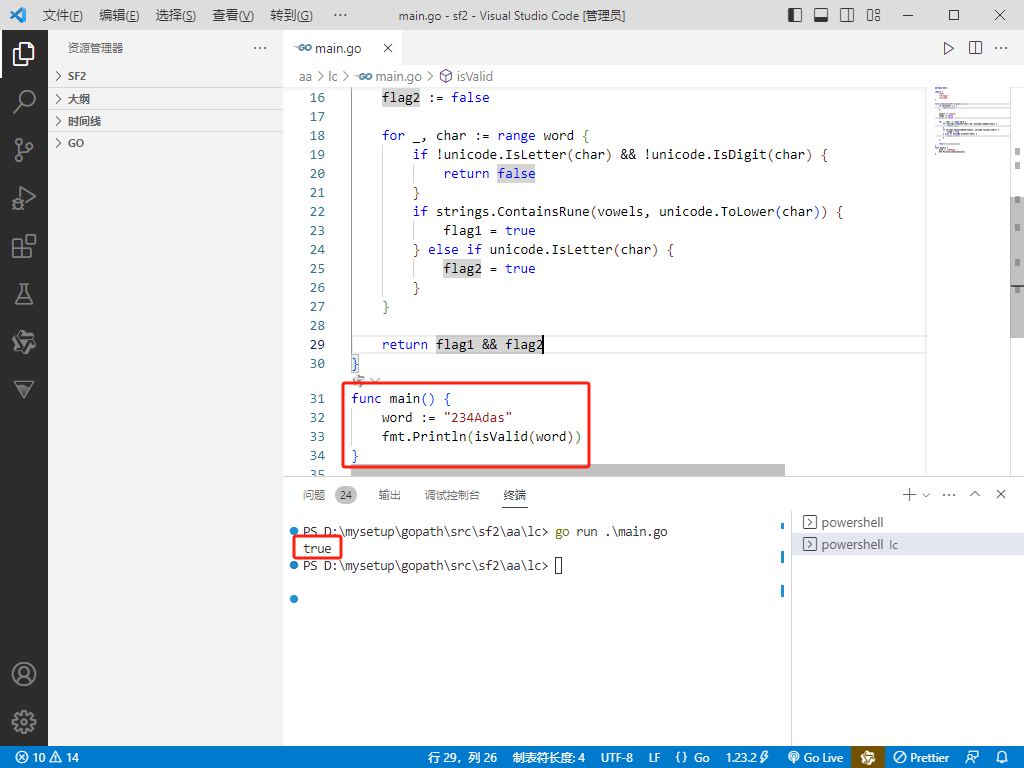Screen dimensions: 1024x768
Task: Switch to the 调试控制台 tab
Action: coord(452,495)
